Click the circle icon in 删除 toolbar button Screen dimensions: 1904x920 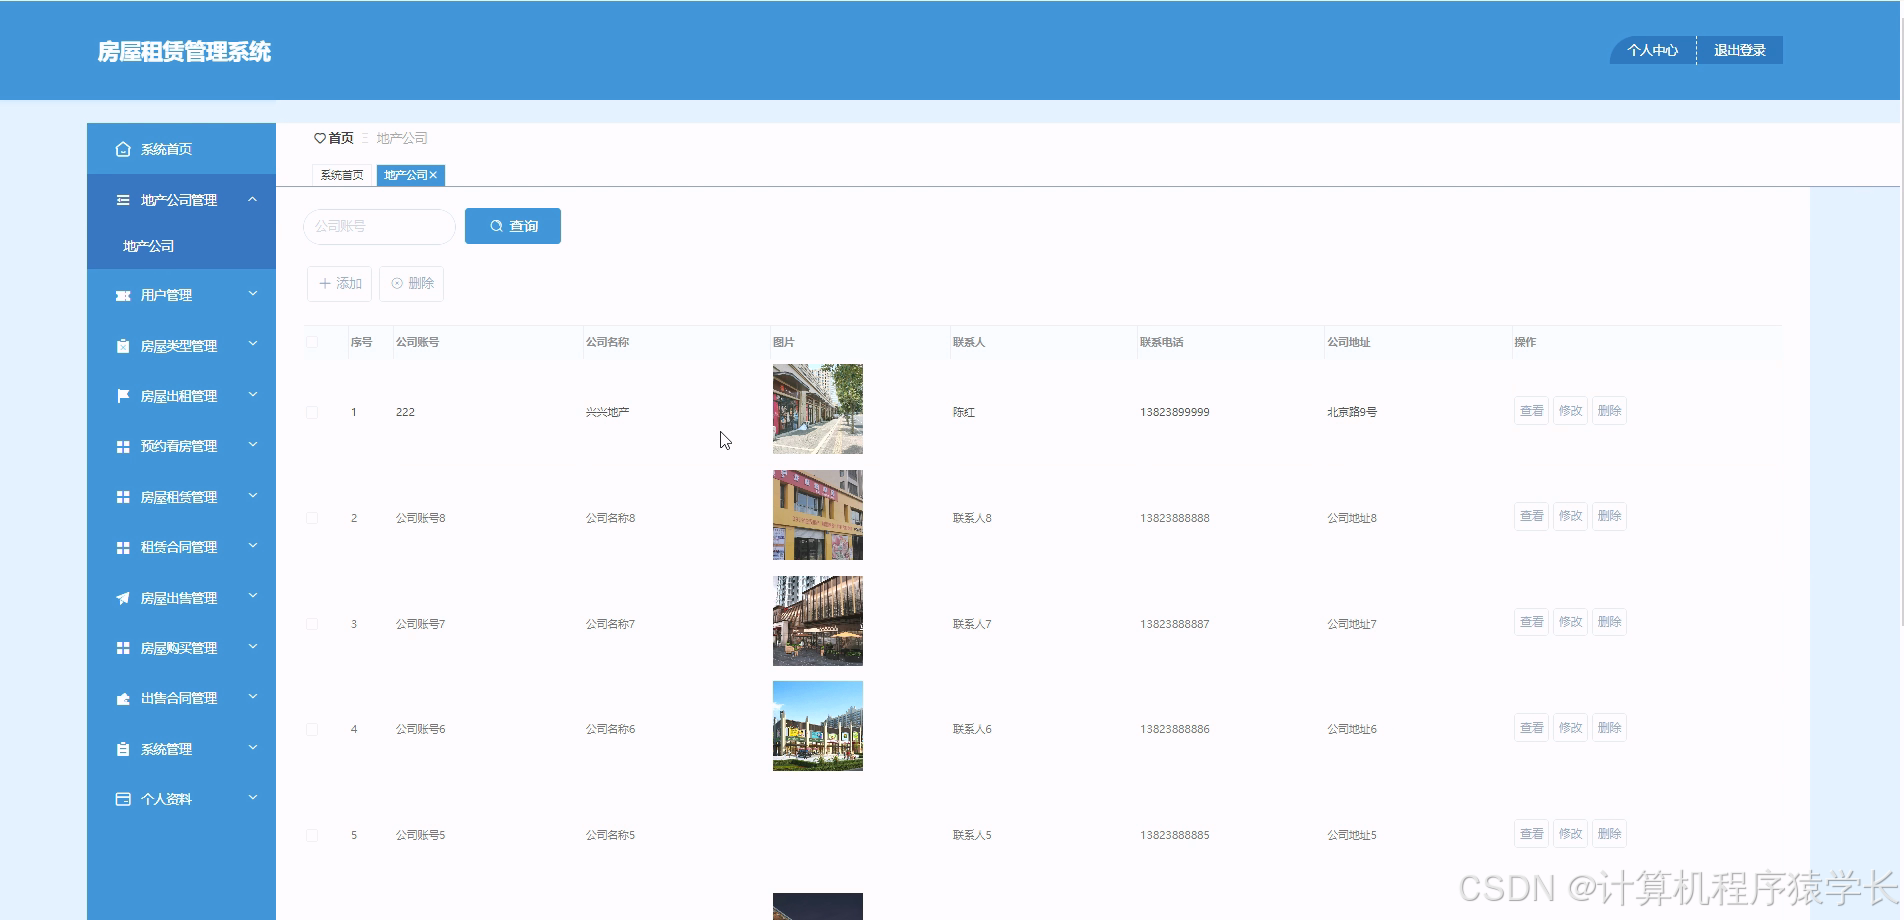tap(397, 284)
